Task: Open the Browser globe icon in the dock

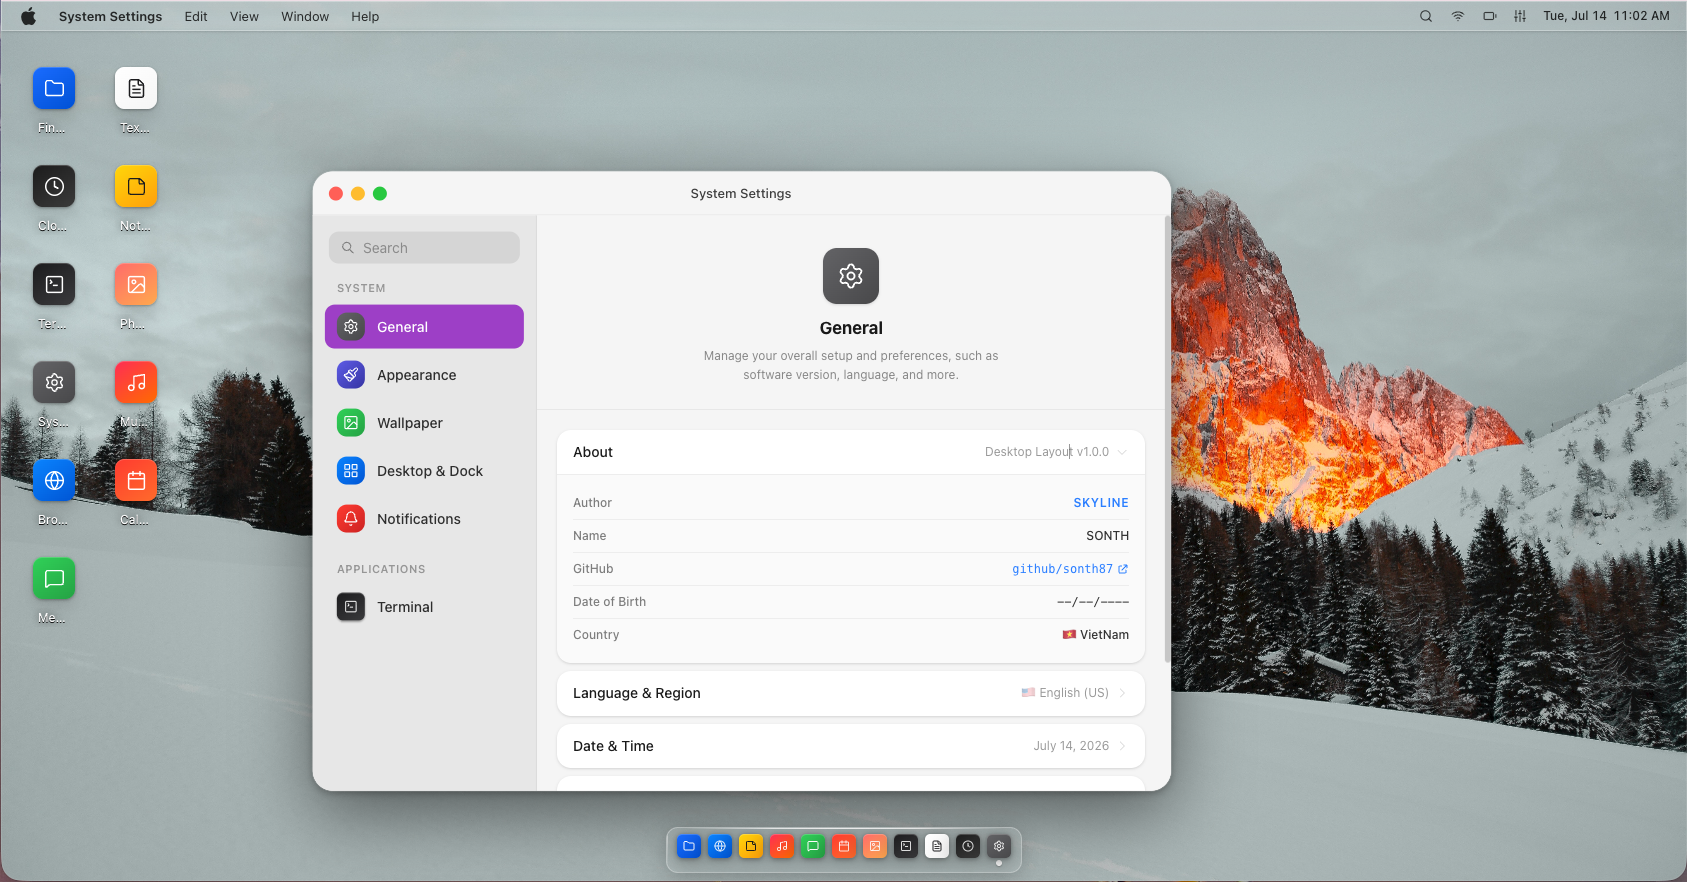Action: pos(720,846)
